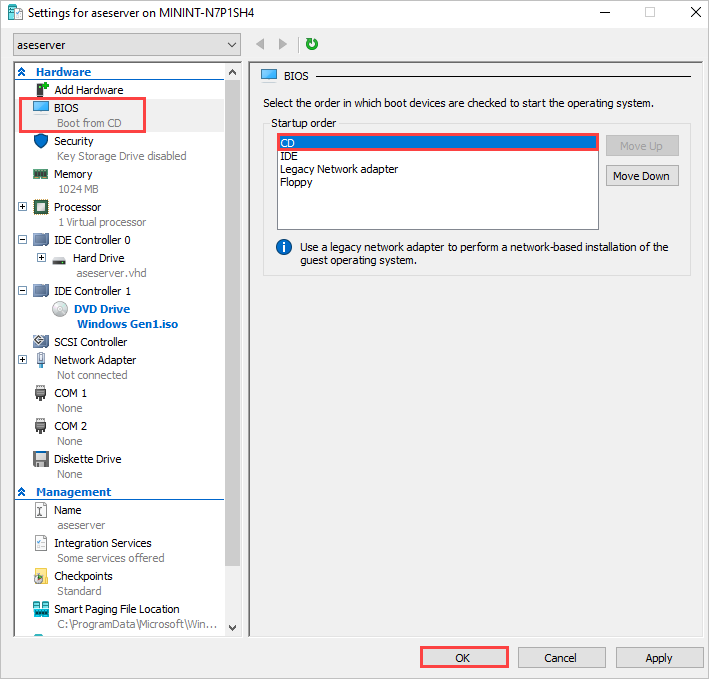The image size is (709, 679).
Task: Expand the Hard Drive tree node
Action: pyautogui.click(x=41, y=258)
